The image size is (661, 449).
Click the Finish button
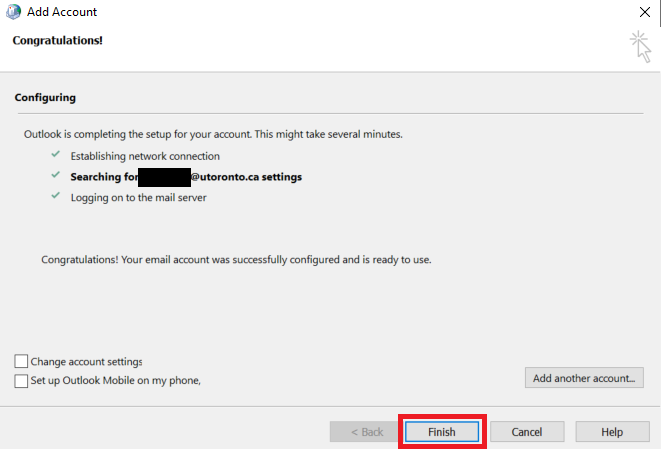pos(442,432)
